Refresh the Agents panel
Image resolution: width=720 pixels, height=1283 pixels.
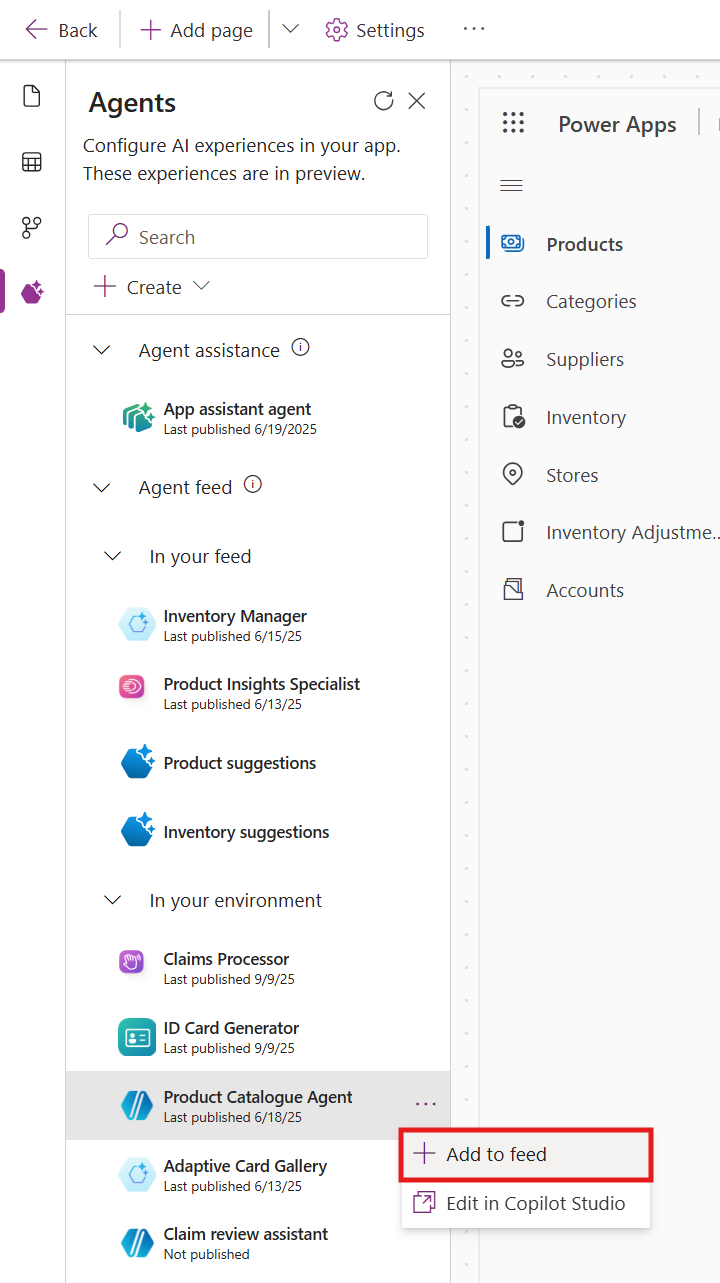point(383,101)
